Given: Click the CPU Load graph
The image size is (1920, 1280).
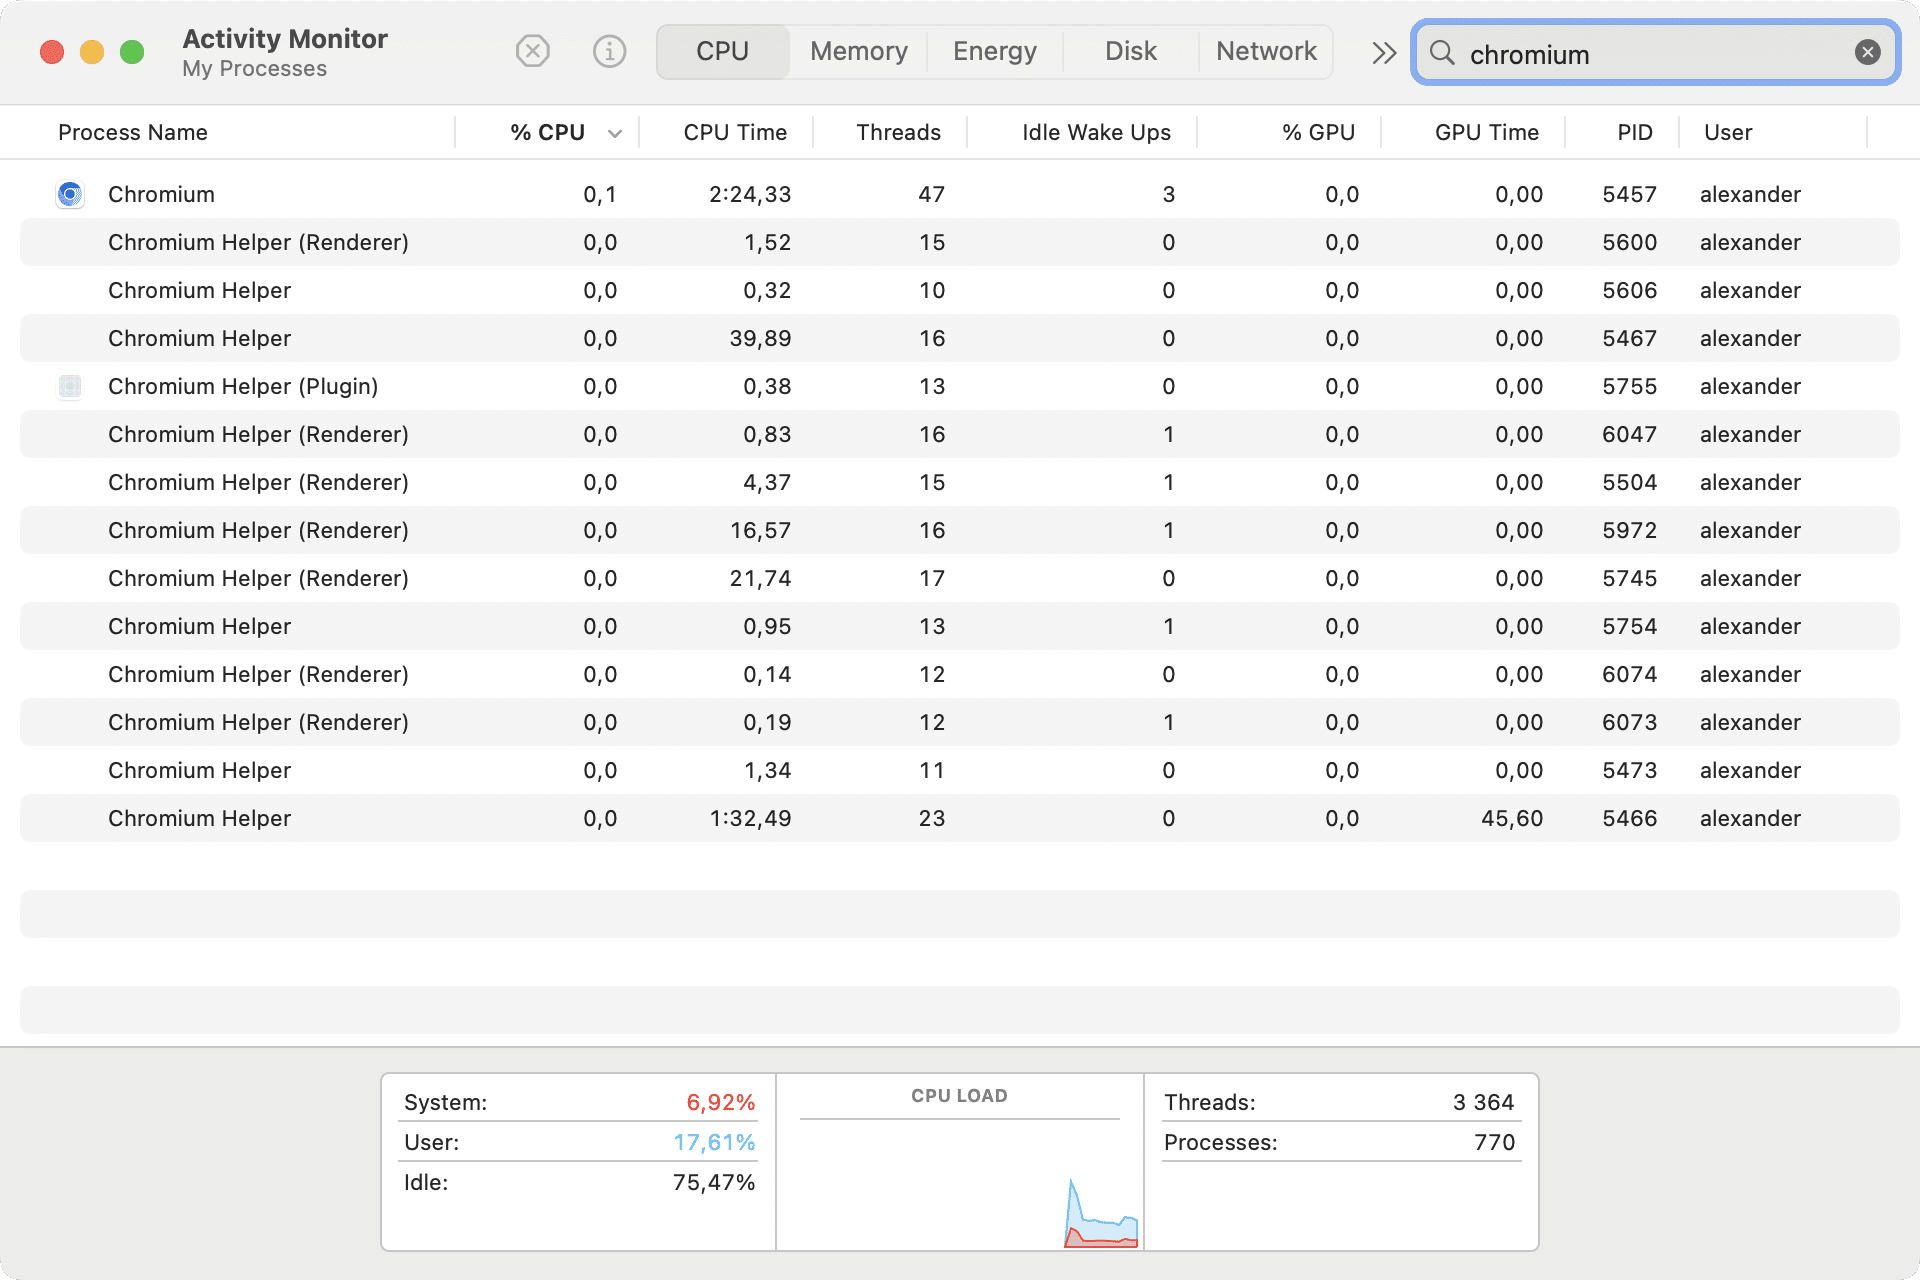Looking at the screenshot, I should 960,1185.
